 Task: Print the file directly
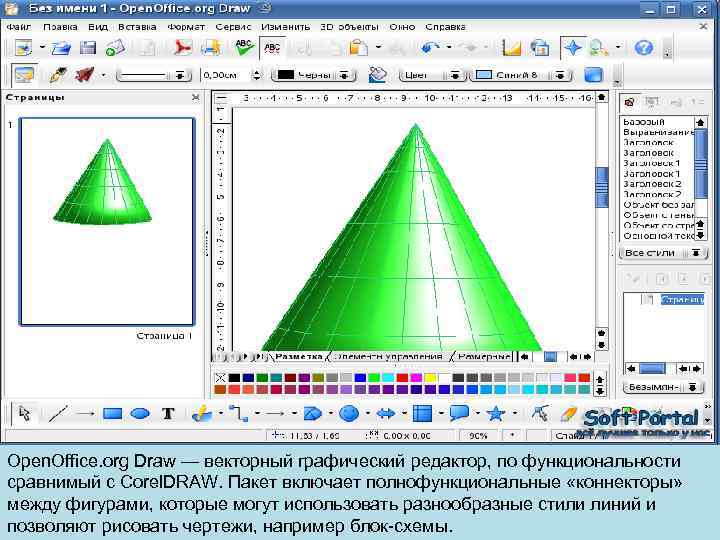click(211, 48)
